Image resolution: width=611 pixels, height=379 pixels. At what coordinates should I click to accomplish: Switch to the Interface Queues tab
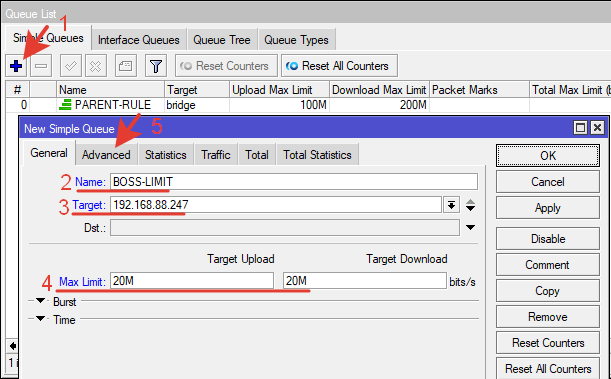[x=139, y=40]
